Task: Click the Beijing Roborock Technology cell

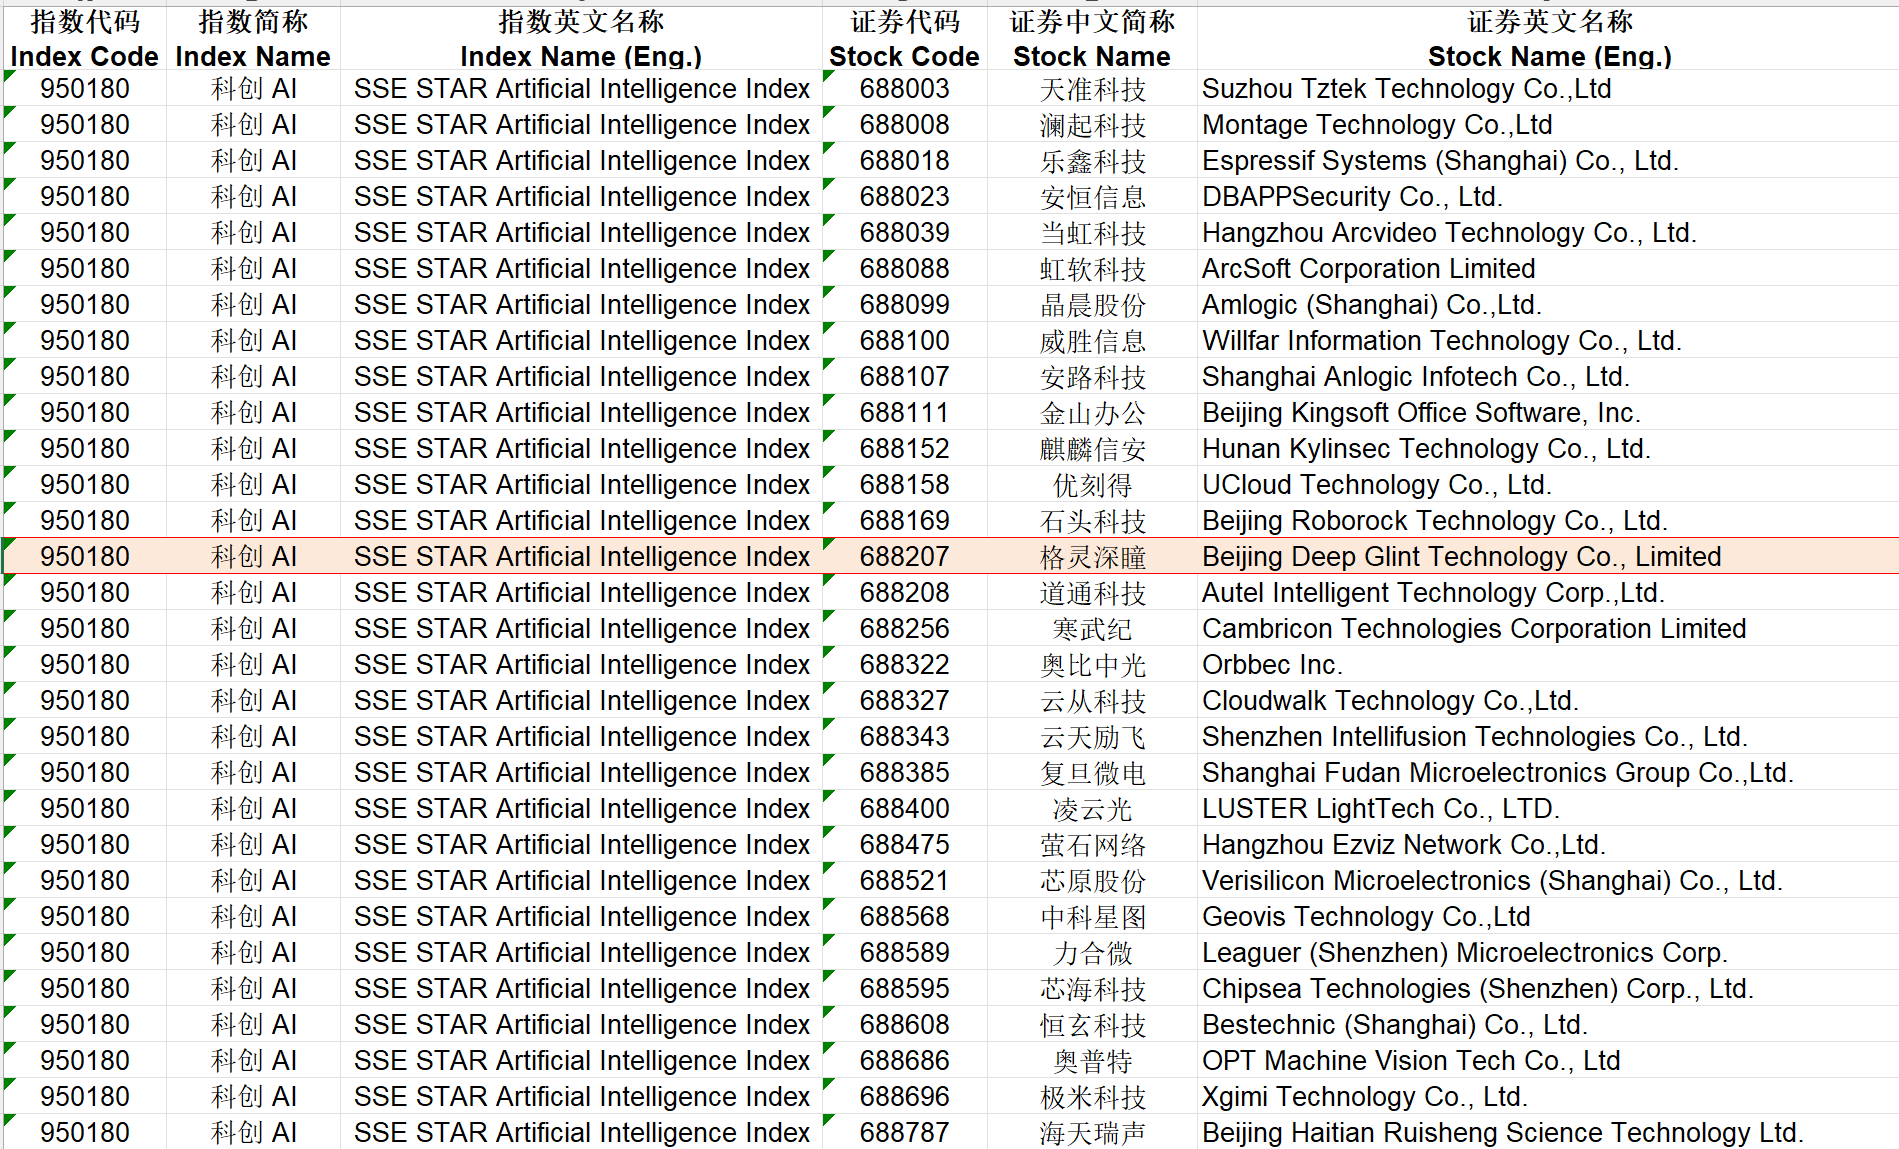Action: pyautogui.click(x=1434, y=521)
